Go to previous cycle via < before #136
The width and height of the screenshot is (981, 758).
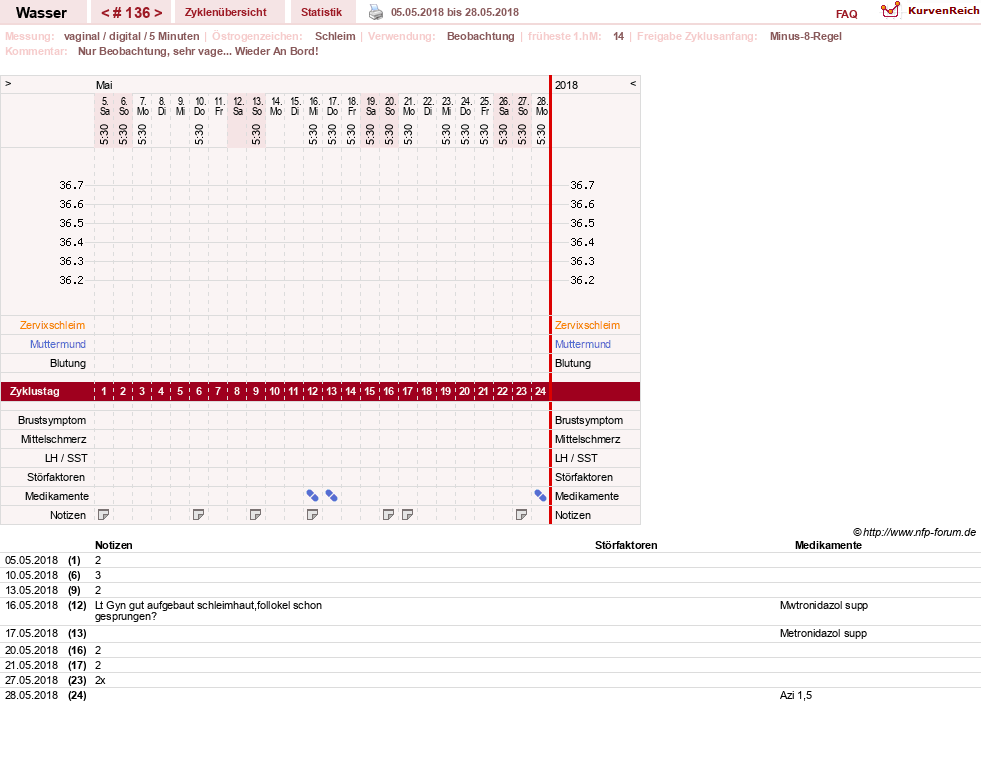pos(105,13)
